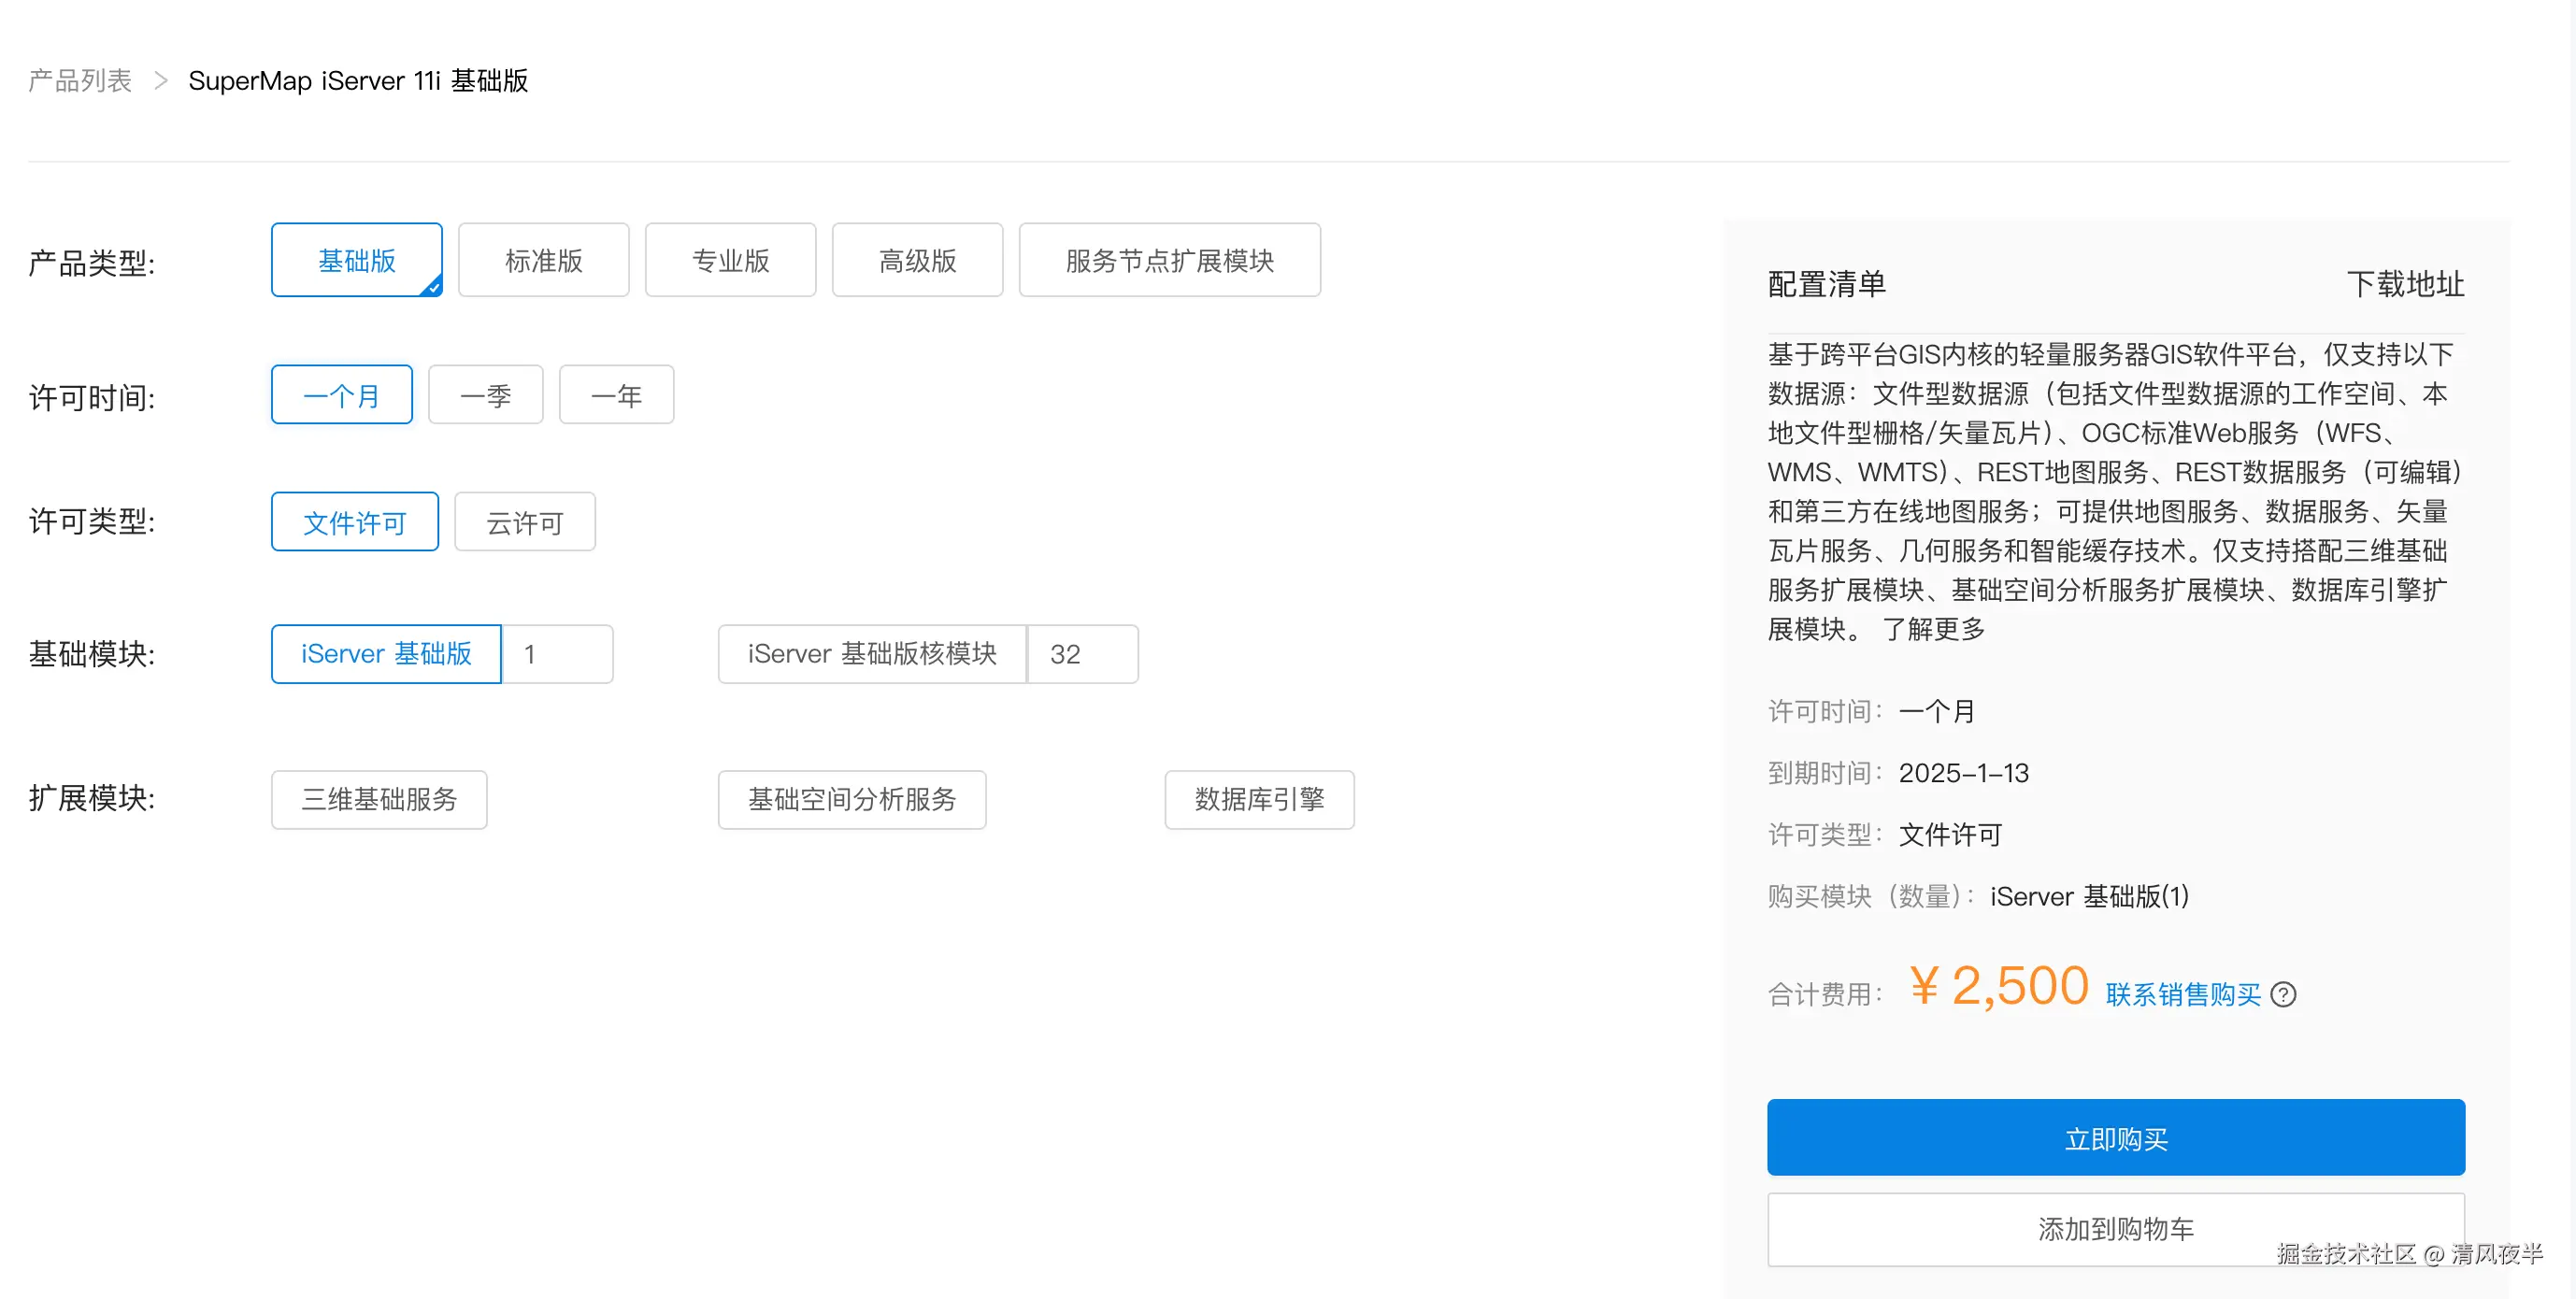Toggle the 数据库引擎 extension module

[x=1259, y=799]
